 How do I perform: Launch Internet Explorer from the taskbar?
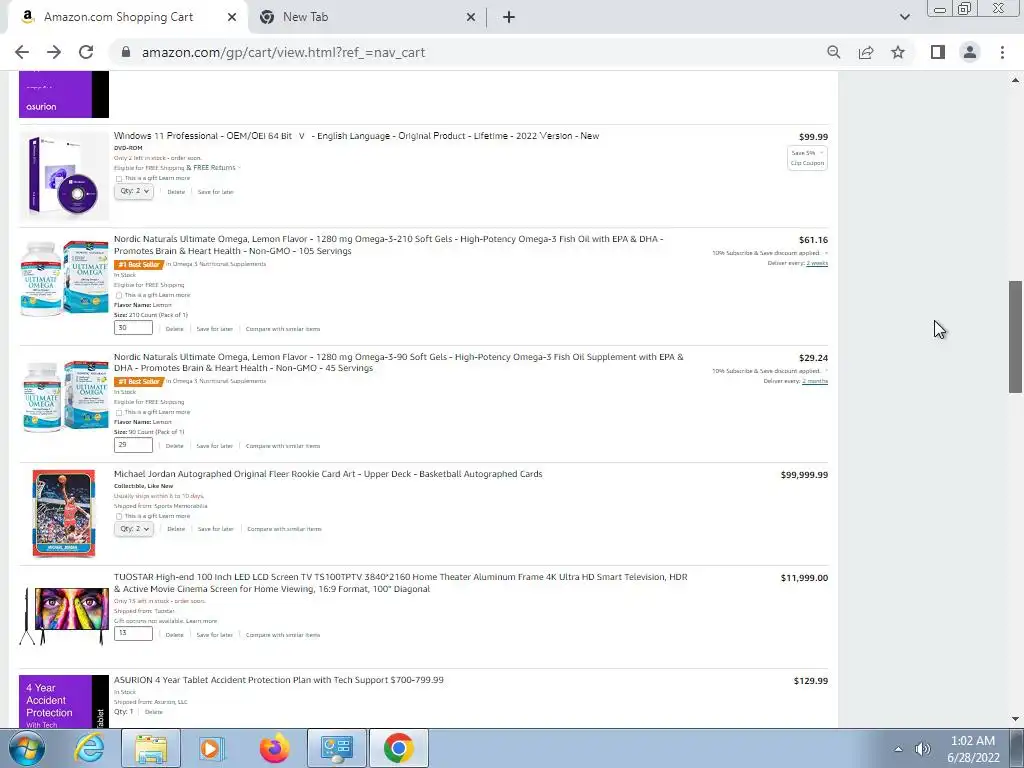pos(89,748)
